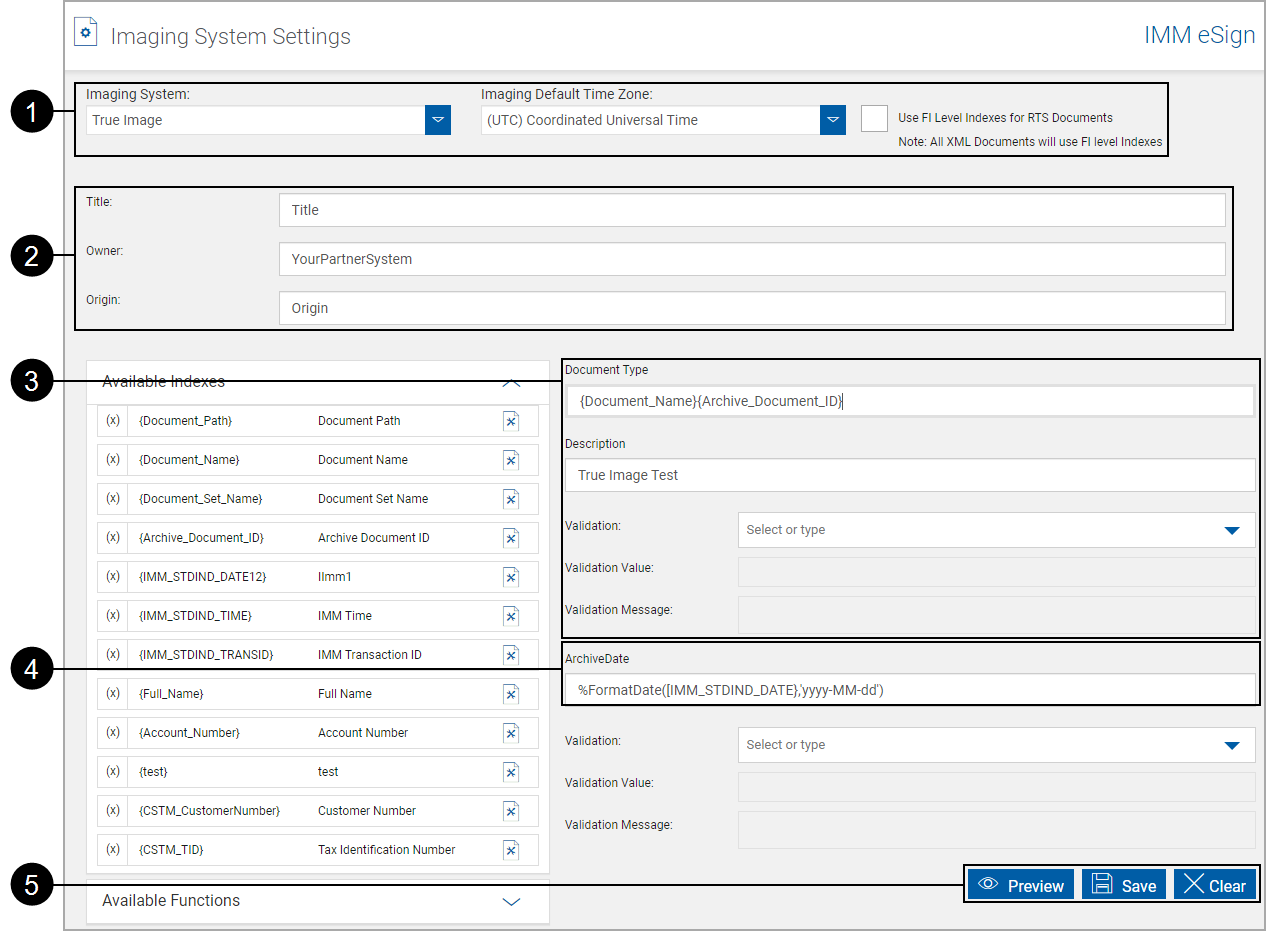The image size is (1266, 931).
Task: Click the (x) icon beside IMM Time
Action: [x=112, y=616]
